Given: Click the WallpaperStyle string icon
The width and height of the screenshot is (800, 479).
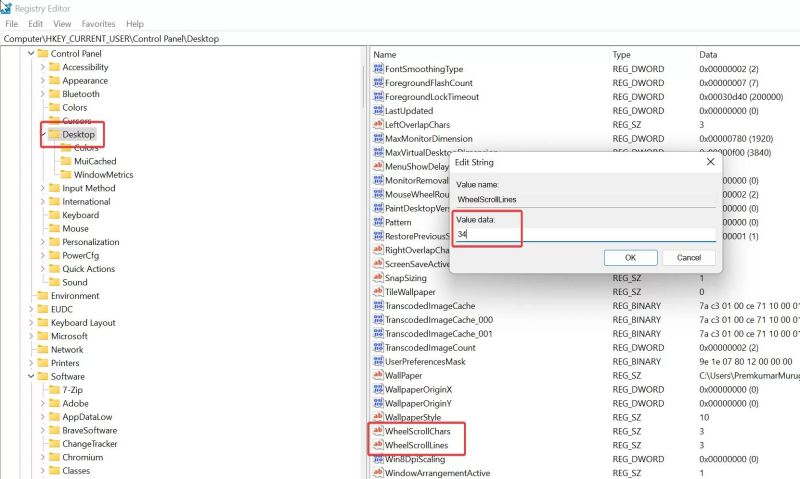Looking at the screenshot, I should [x=378, y=417].
